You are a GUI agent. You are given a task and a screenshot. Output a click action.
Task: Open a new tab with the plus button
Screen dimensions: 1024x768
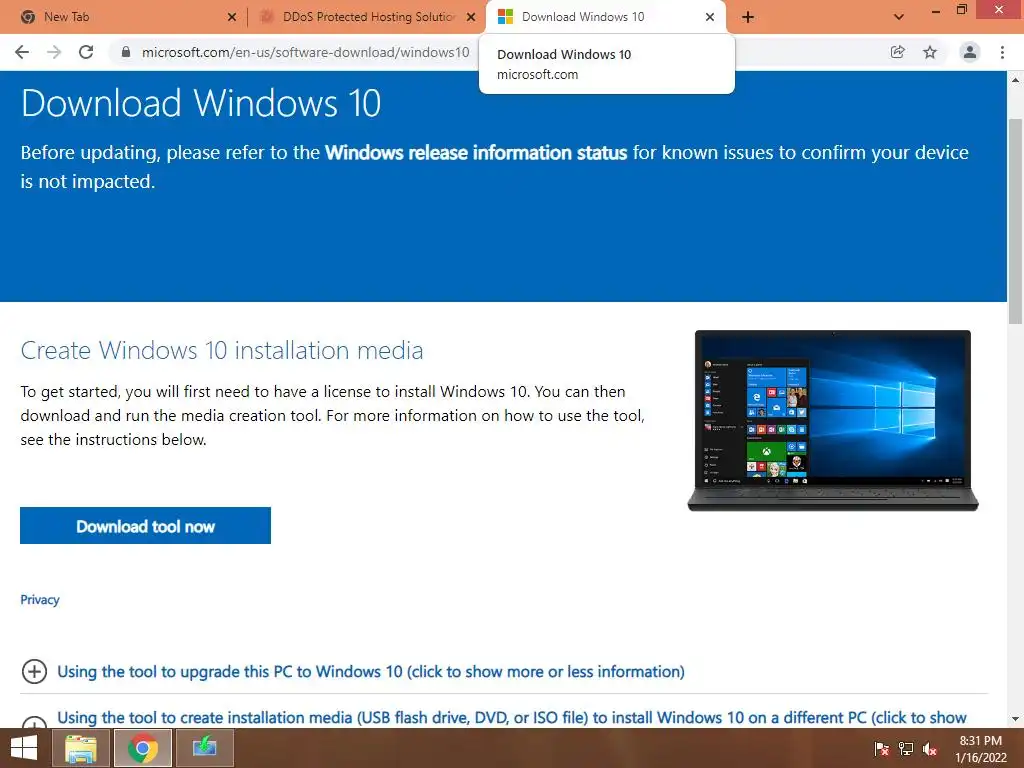pyautogui.click(x=748, y=18)
